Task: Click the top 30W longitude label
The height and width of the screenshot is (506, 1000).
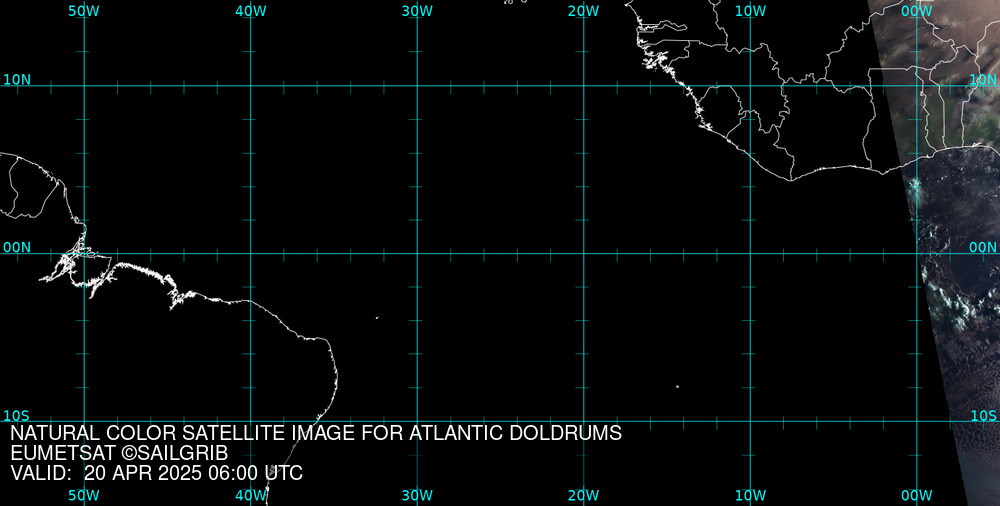Action: pos(417,11)
